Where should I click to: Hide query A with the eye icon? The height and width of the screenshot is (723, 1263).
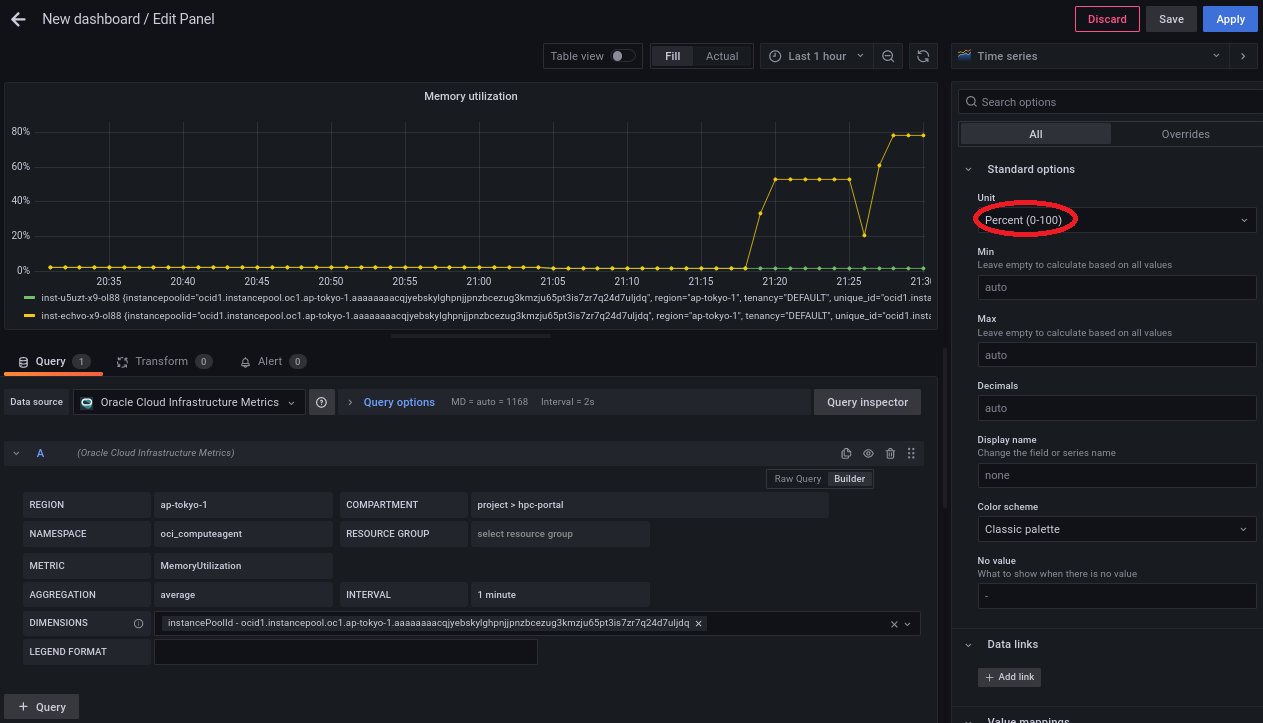(868, 453)
